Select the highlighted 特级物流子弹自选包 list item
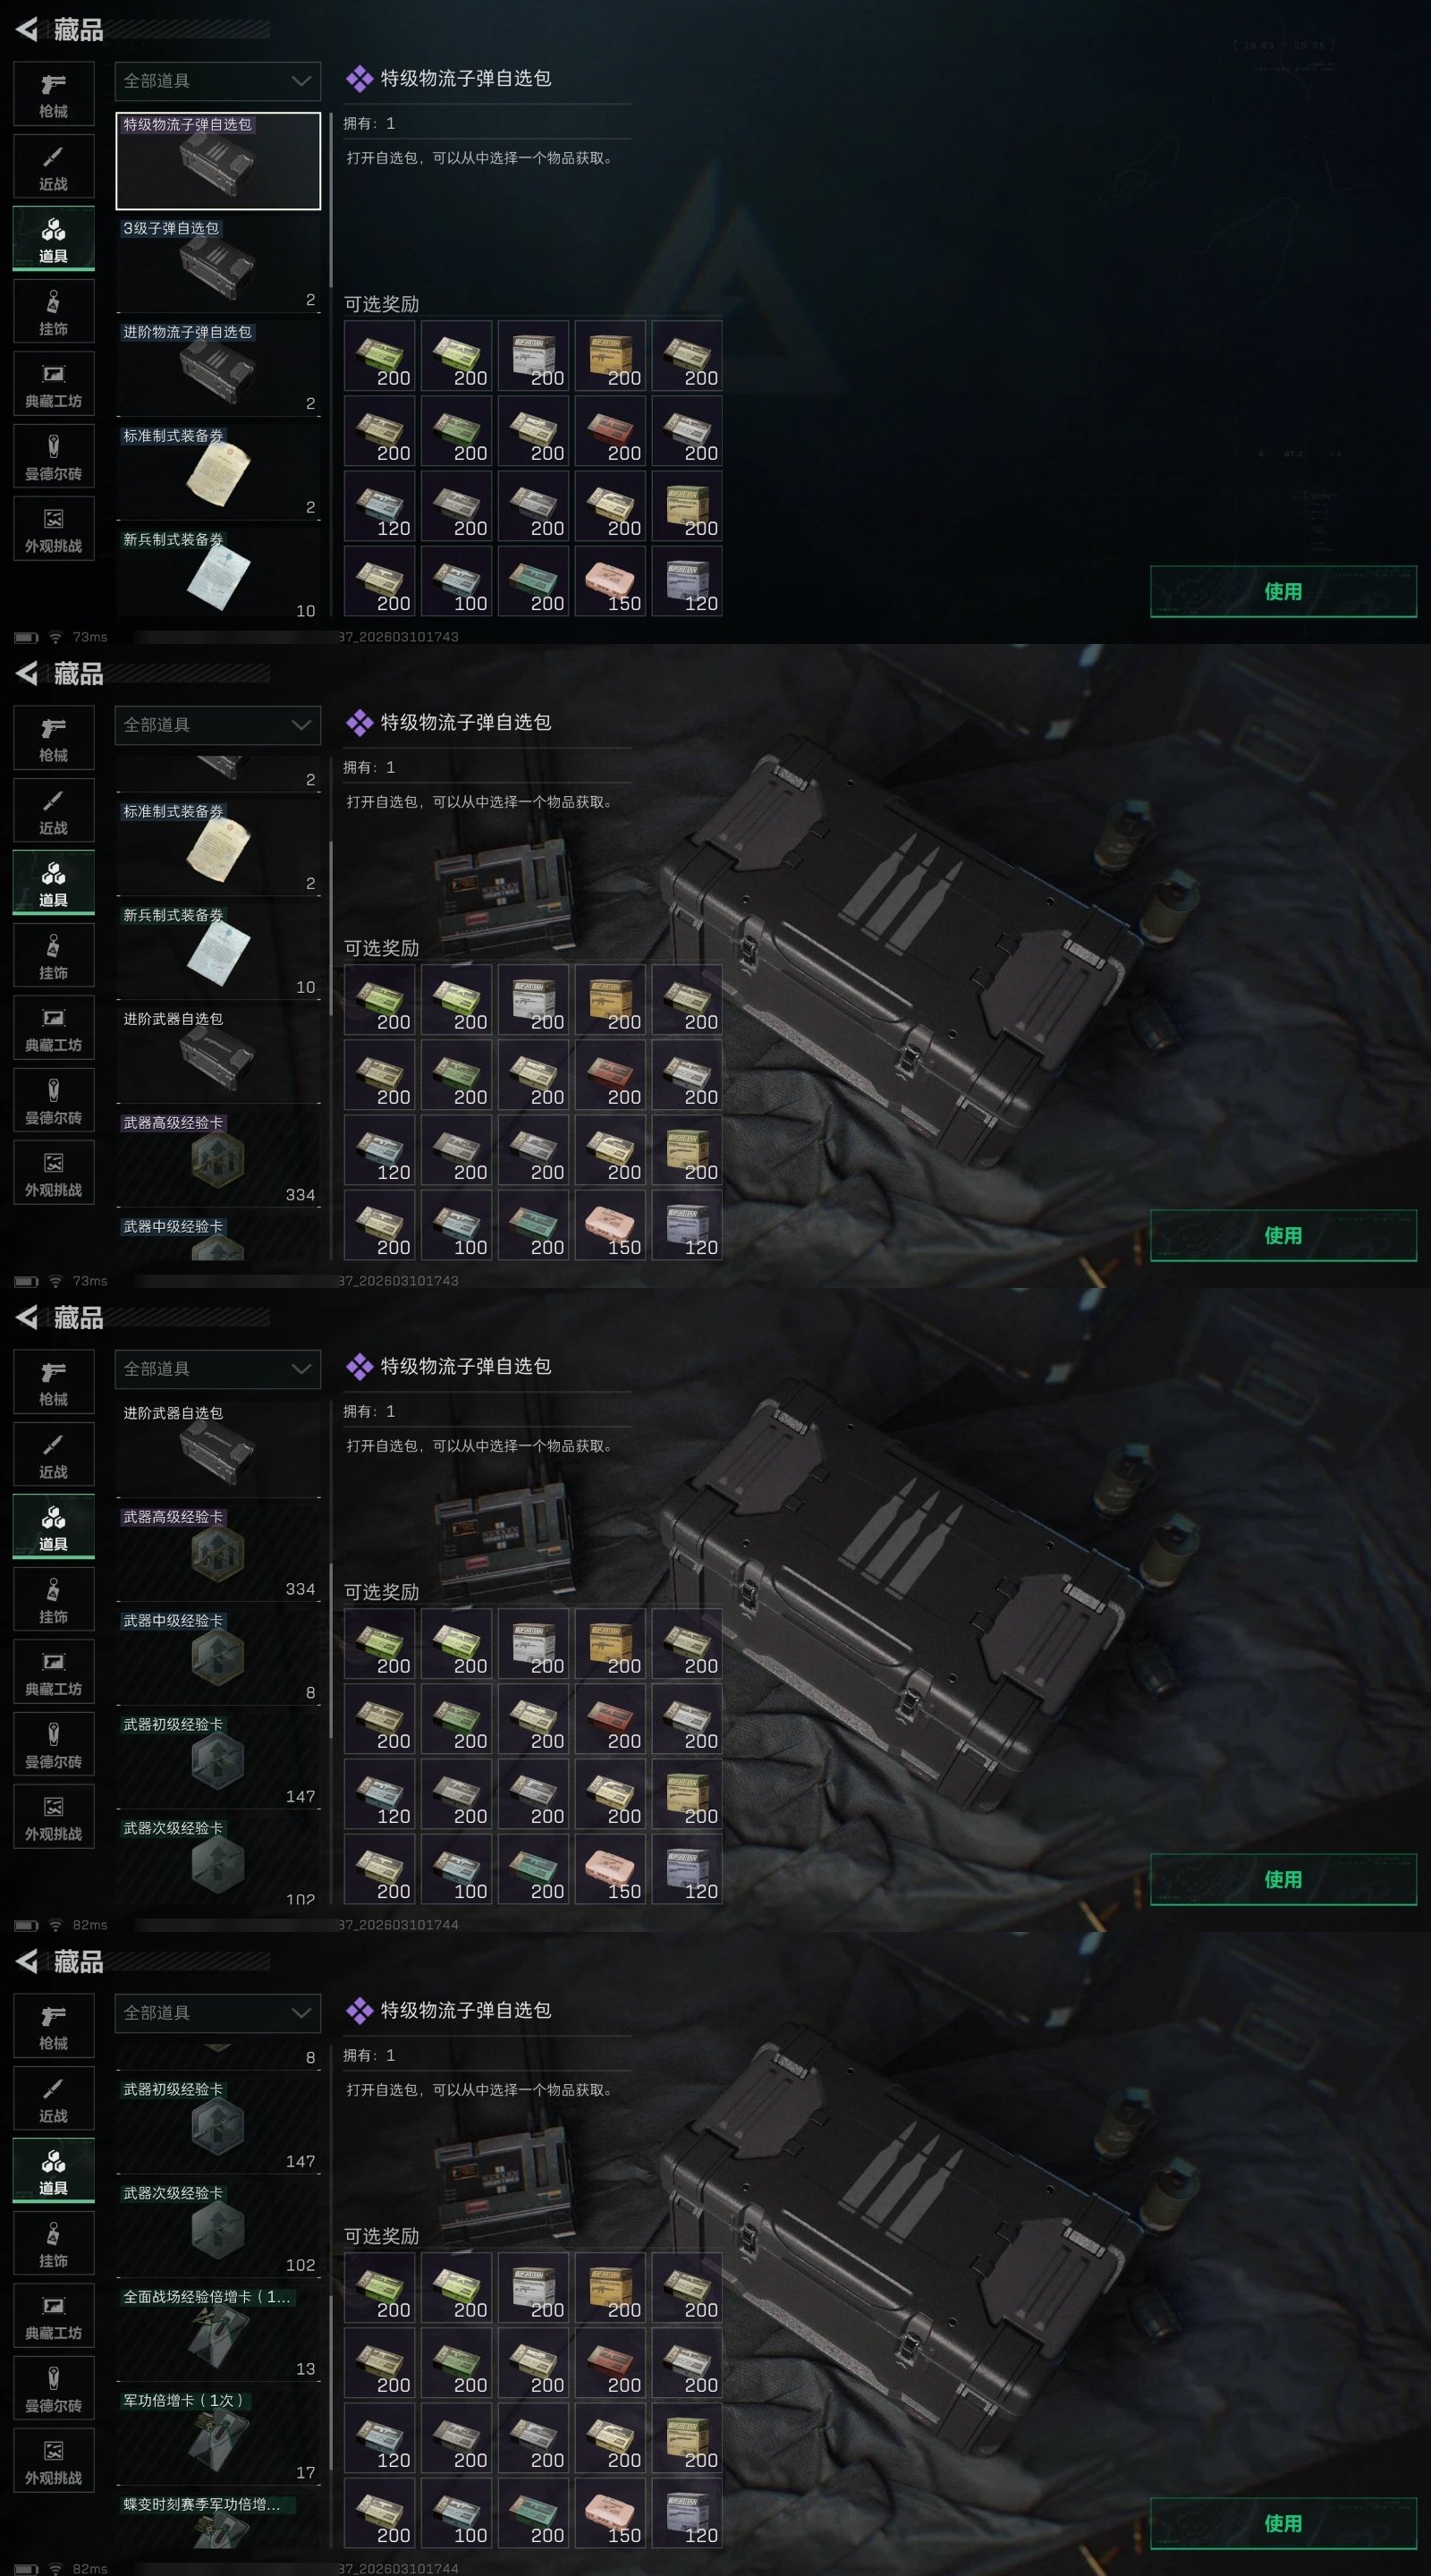 tap(218, 161)
